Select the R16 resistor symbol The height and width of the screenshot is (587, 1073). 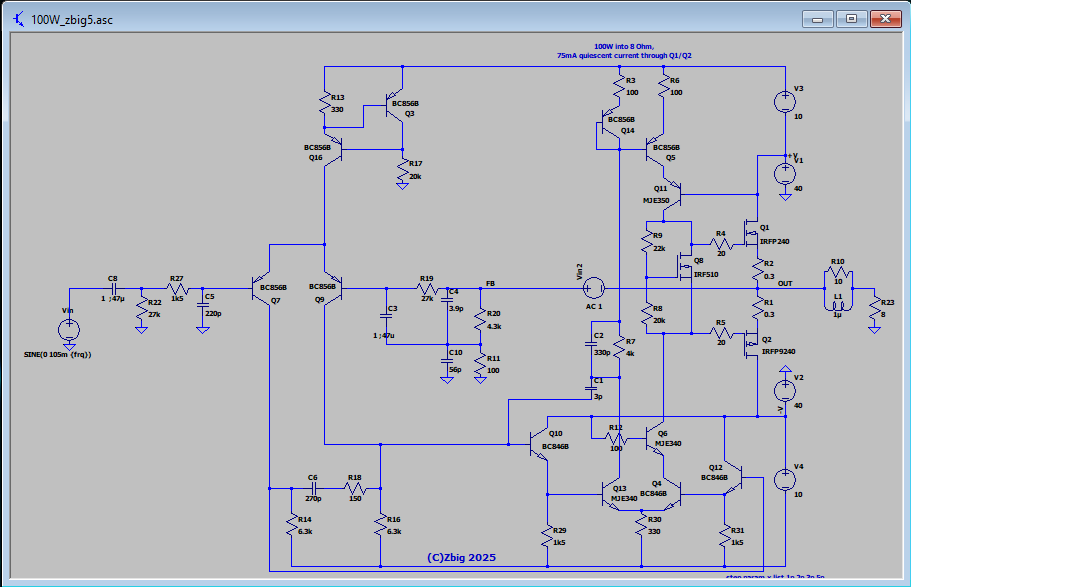pyautogui.click(x=380, y=527)
